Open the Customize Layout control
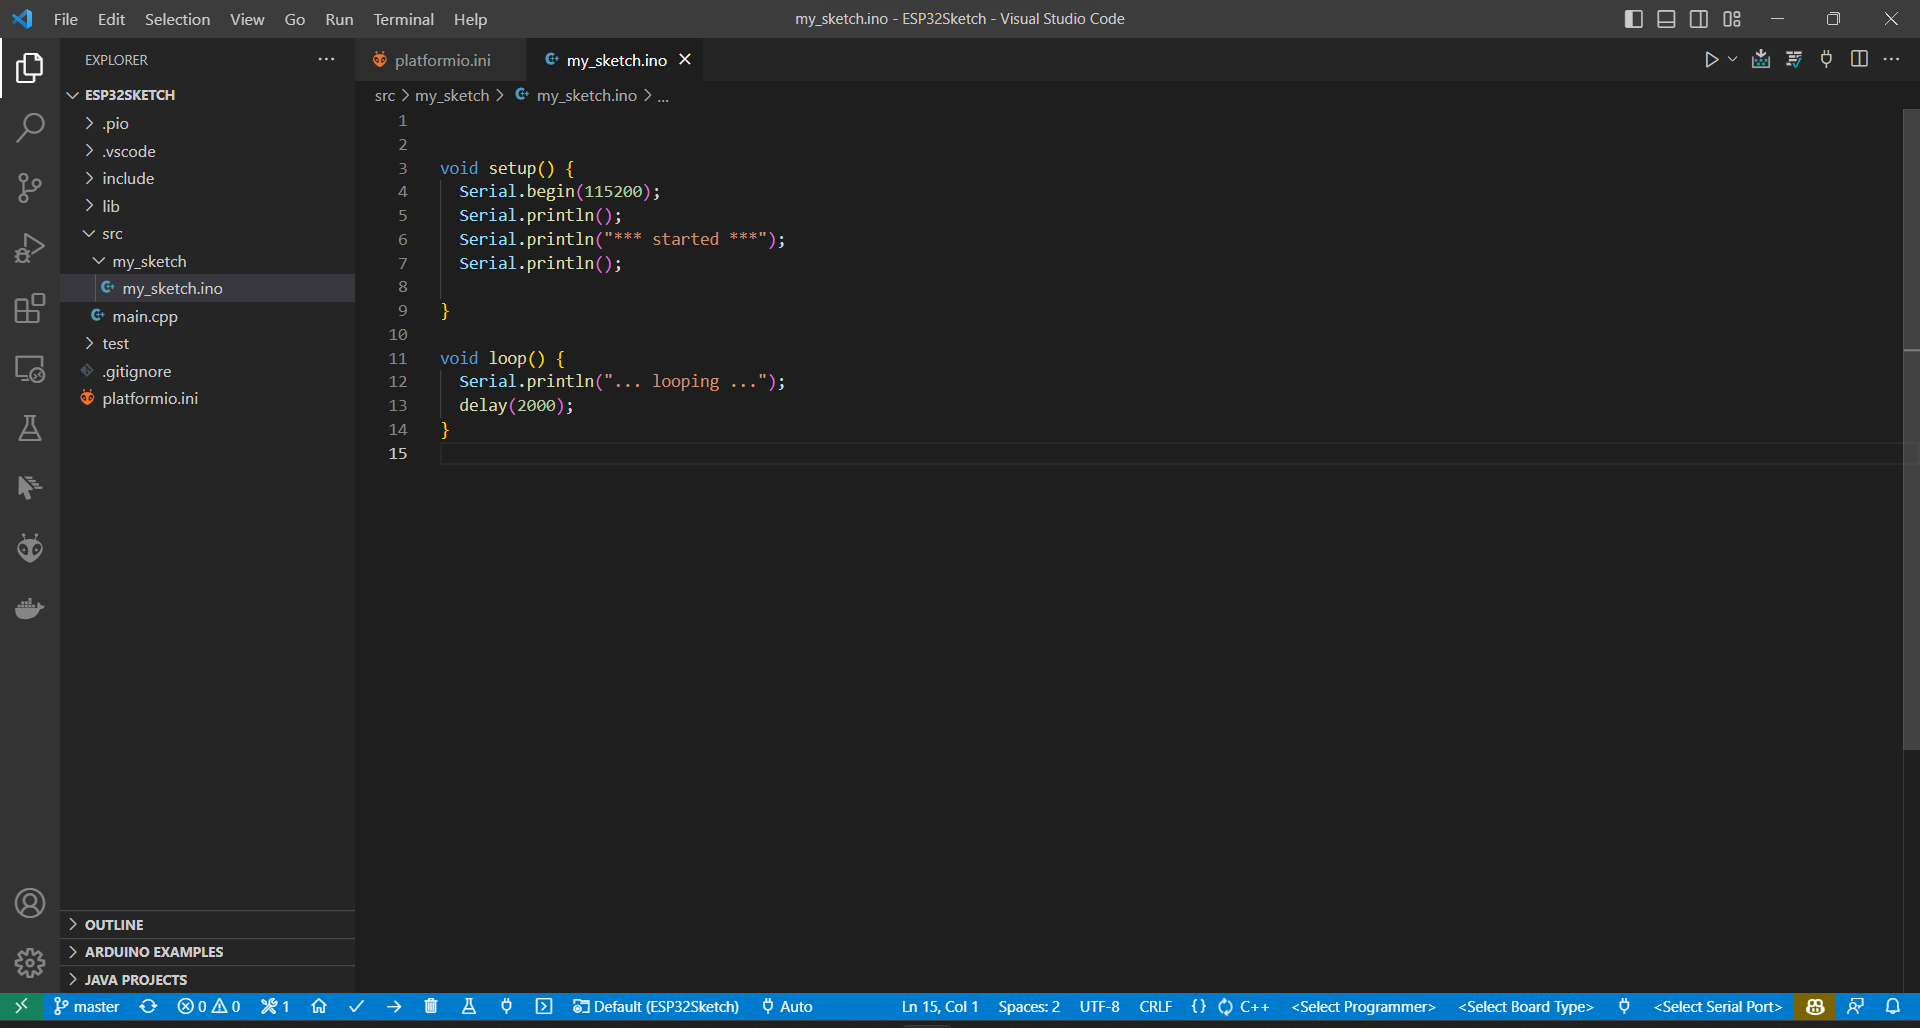Viewport: 1920px width, 1028px height. pos(1732,19)
